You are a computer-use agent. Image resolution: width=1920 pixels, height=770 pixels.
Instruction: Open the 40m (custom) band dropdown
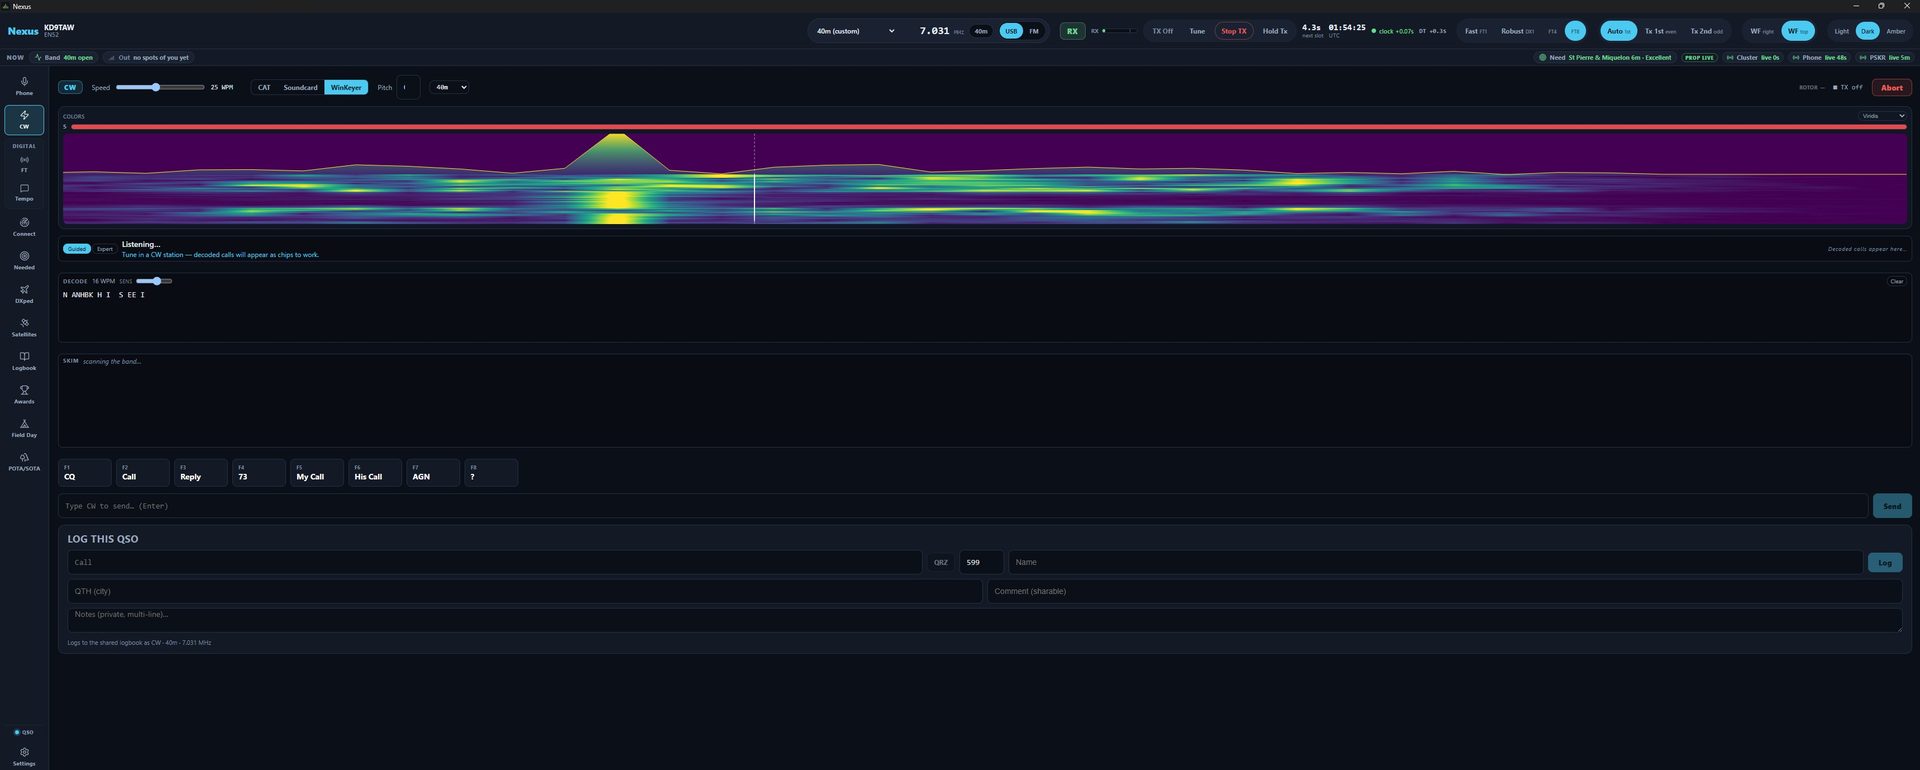pyautogui.click(x=855, y=31)
